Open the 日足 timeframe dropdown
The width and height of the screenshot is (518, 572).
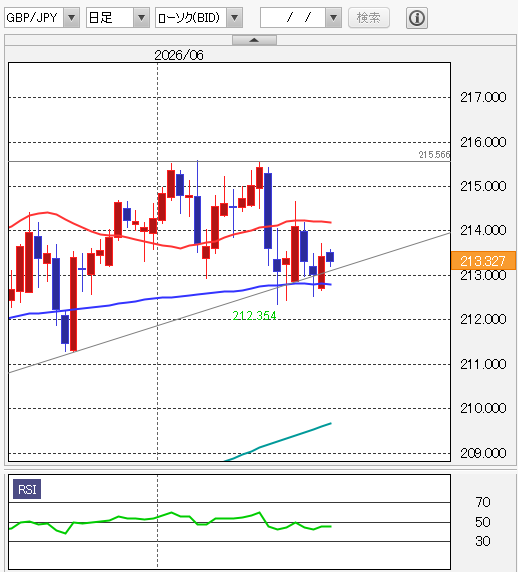118,18
